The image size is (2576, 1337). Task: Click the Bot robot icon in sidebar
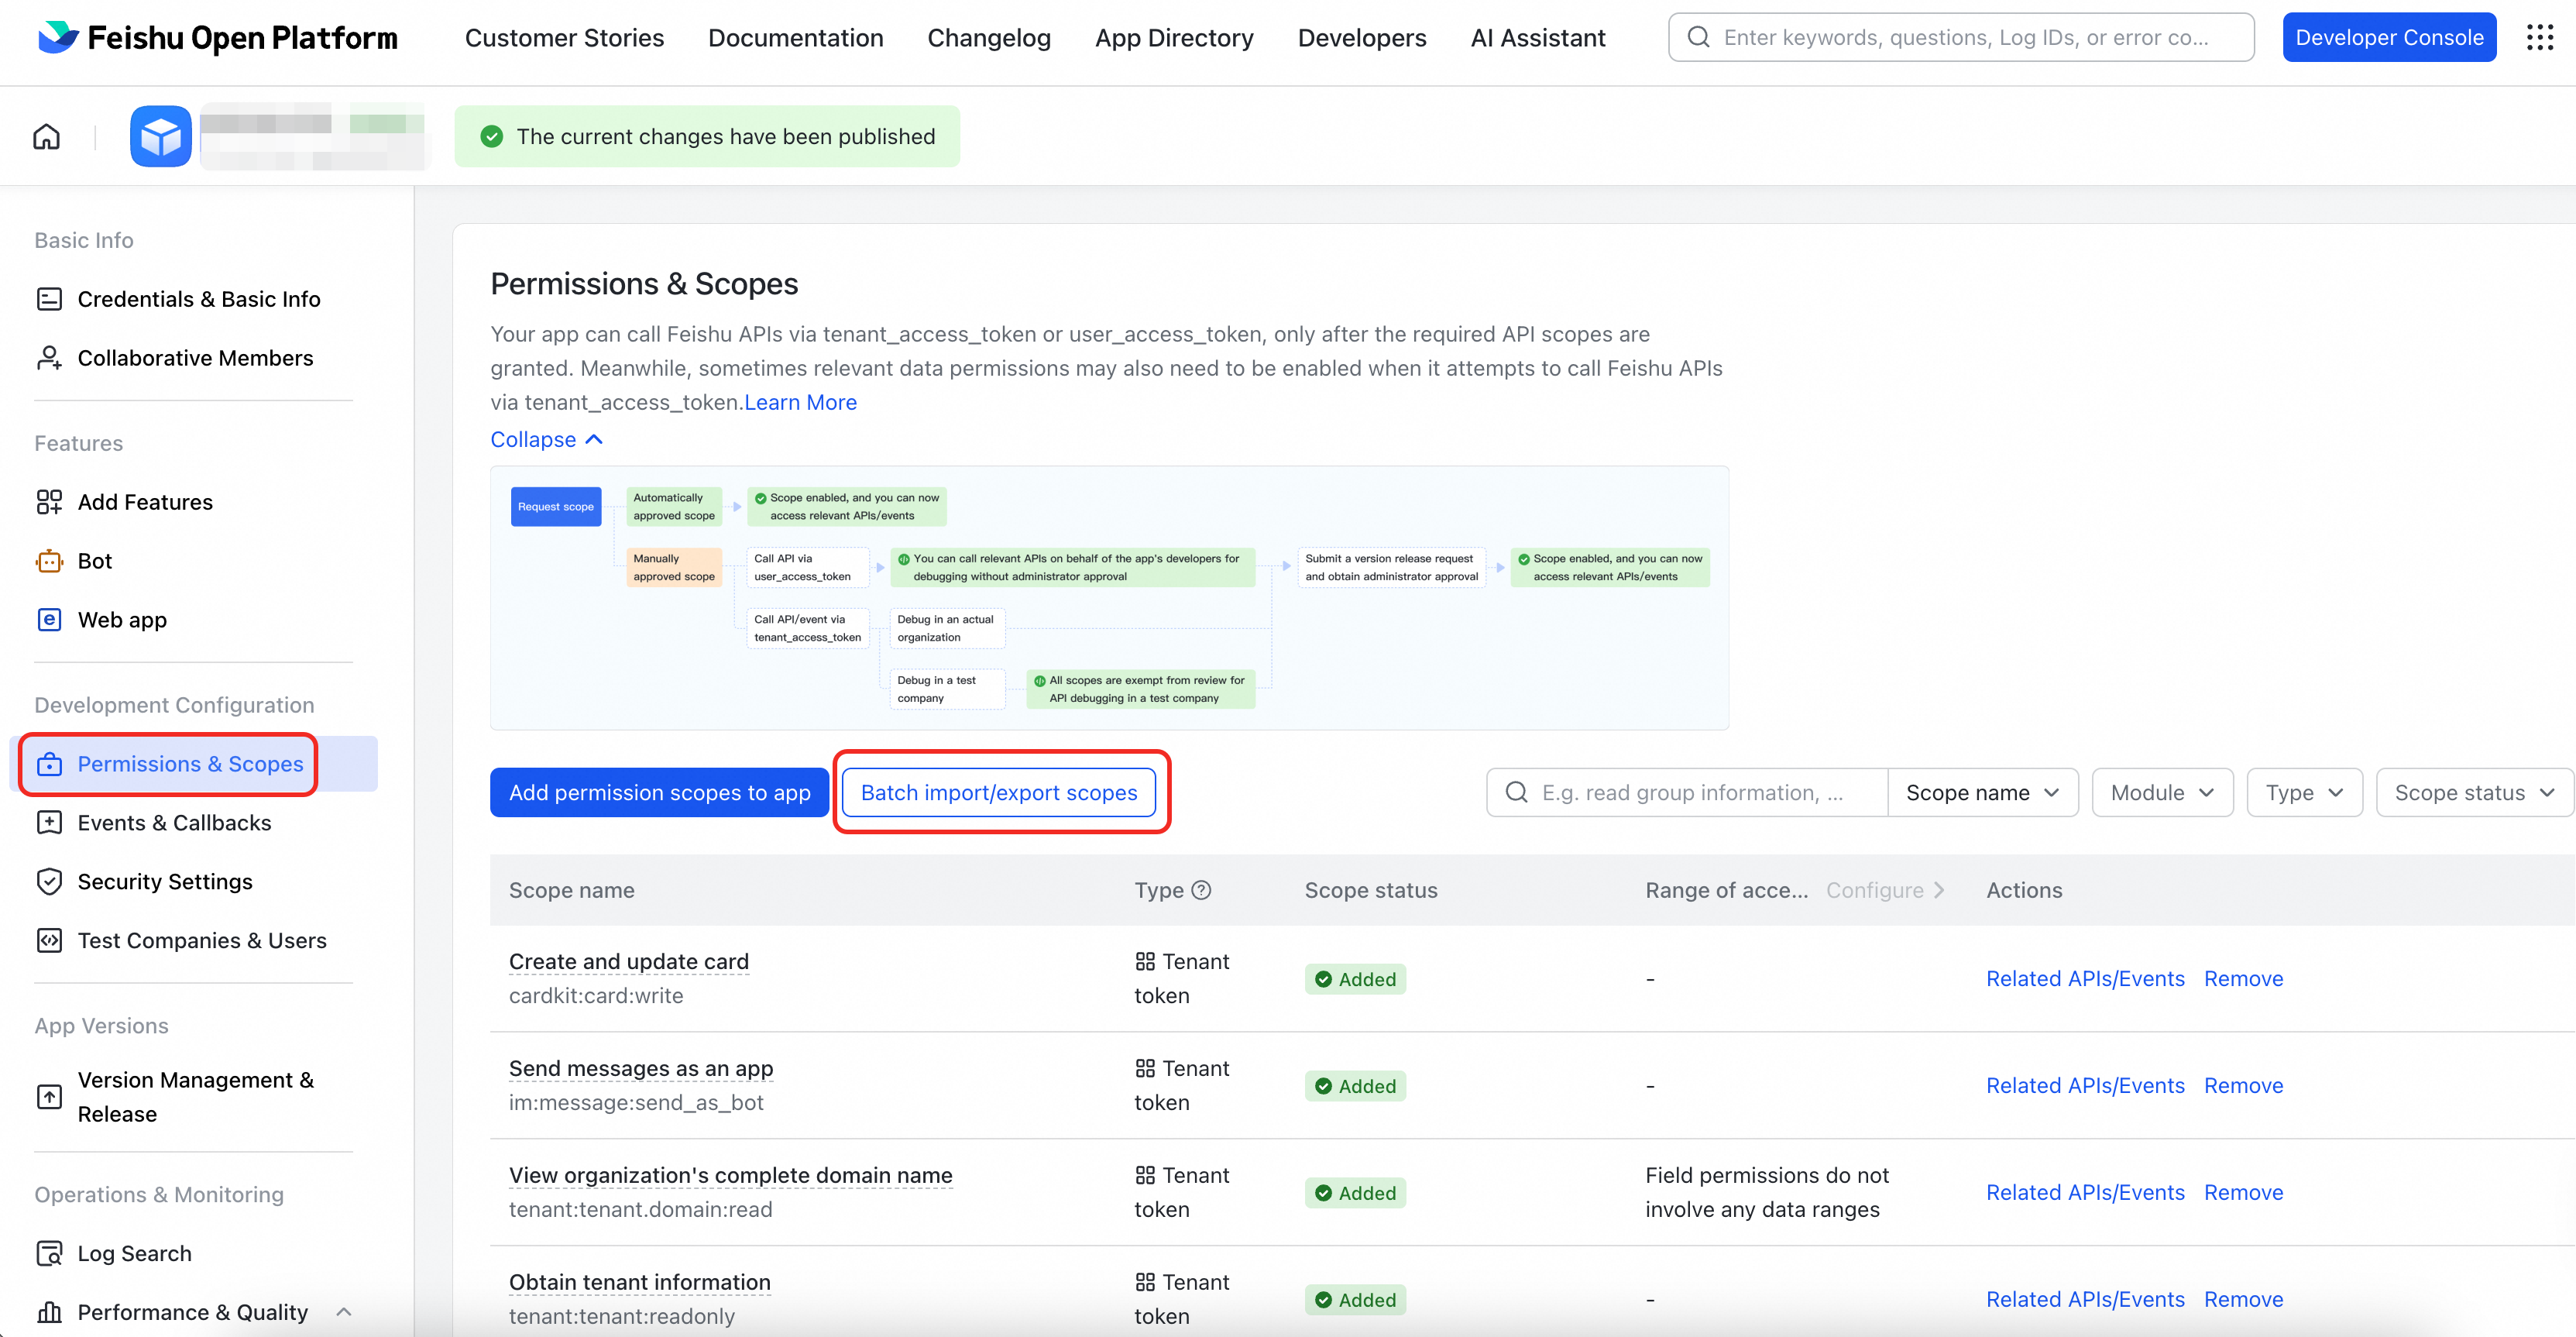click(x=49, y=561)
